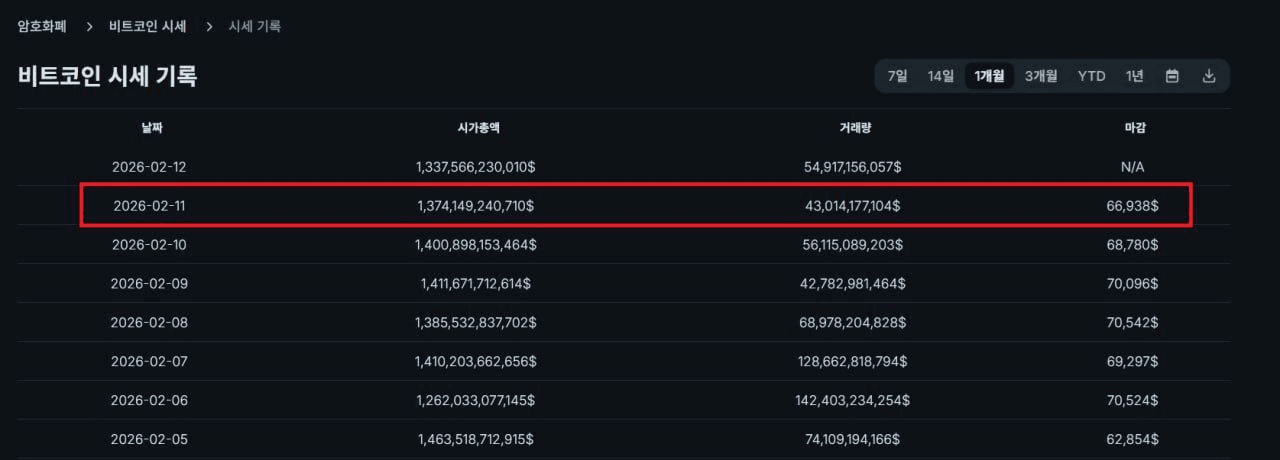
Task: Click the 2026-02-12 date cell
Action: pyautogui.click(x=149, y=166)
